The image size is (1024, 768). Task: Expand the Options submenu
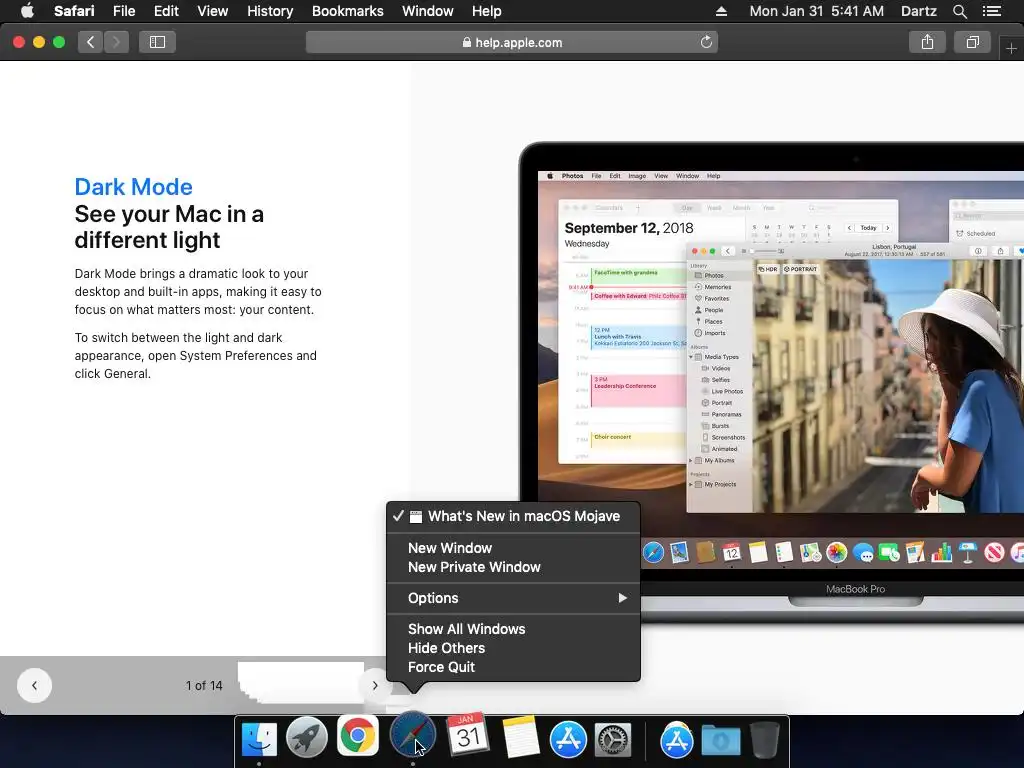coord(513,598)
